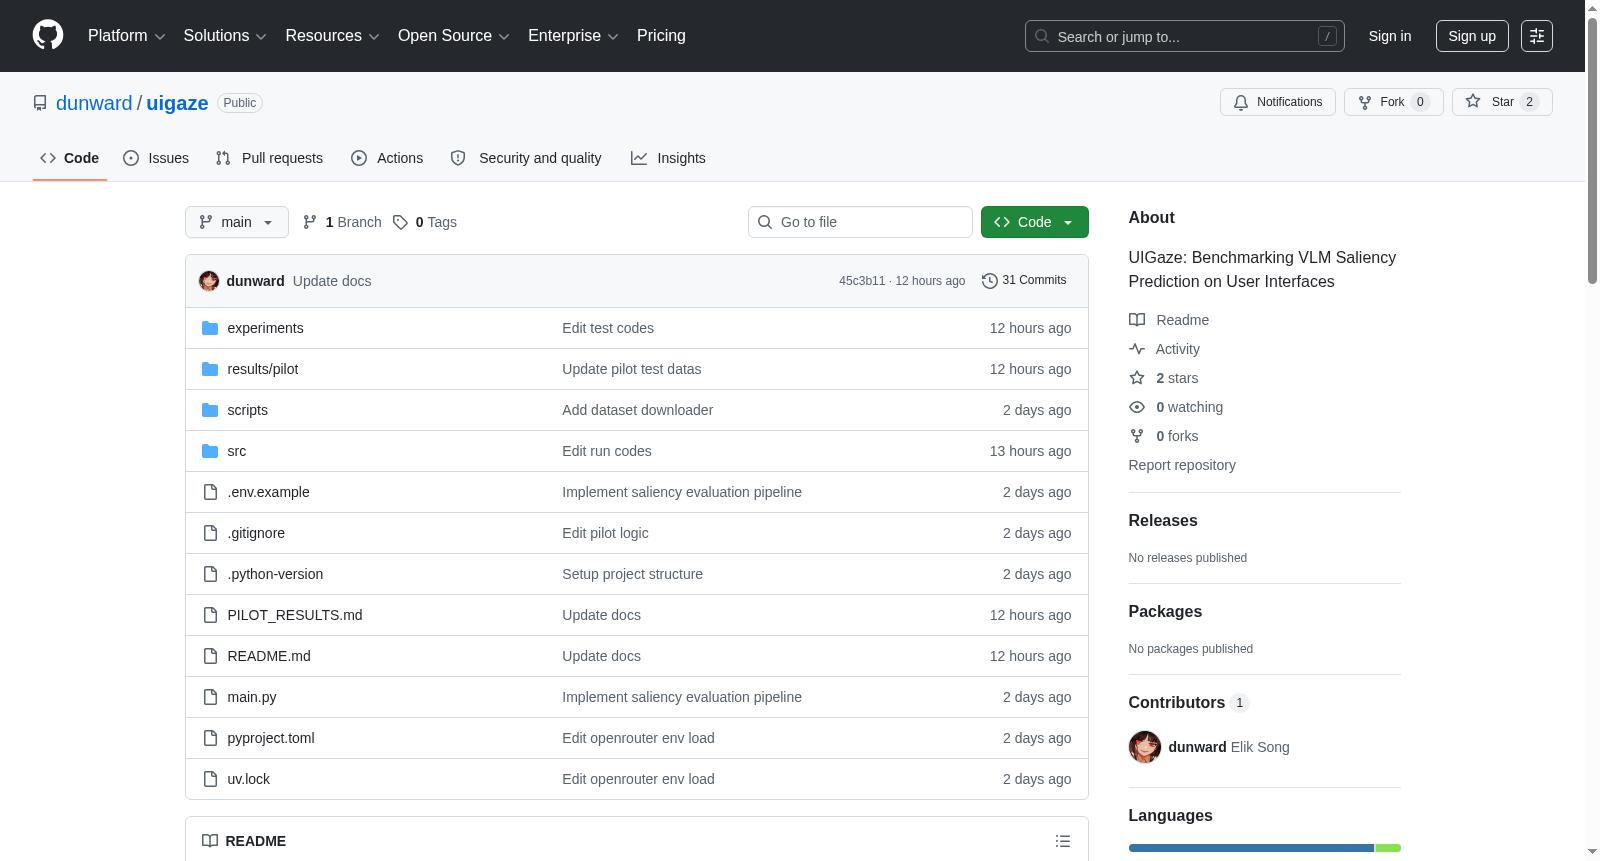Click the dunward avatar in commit header
Screen dimensions: 1600x861
click(209, 281)
